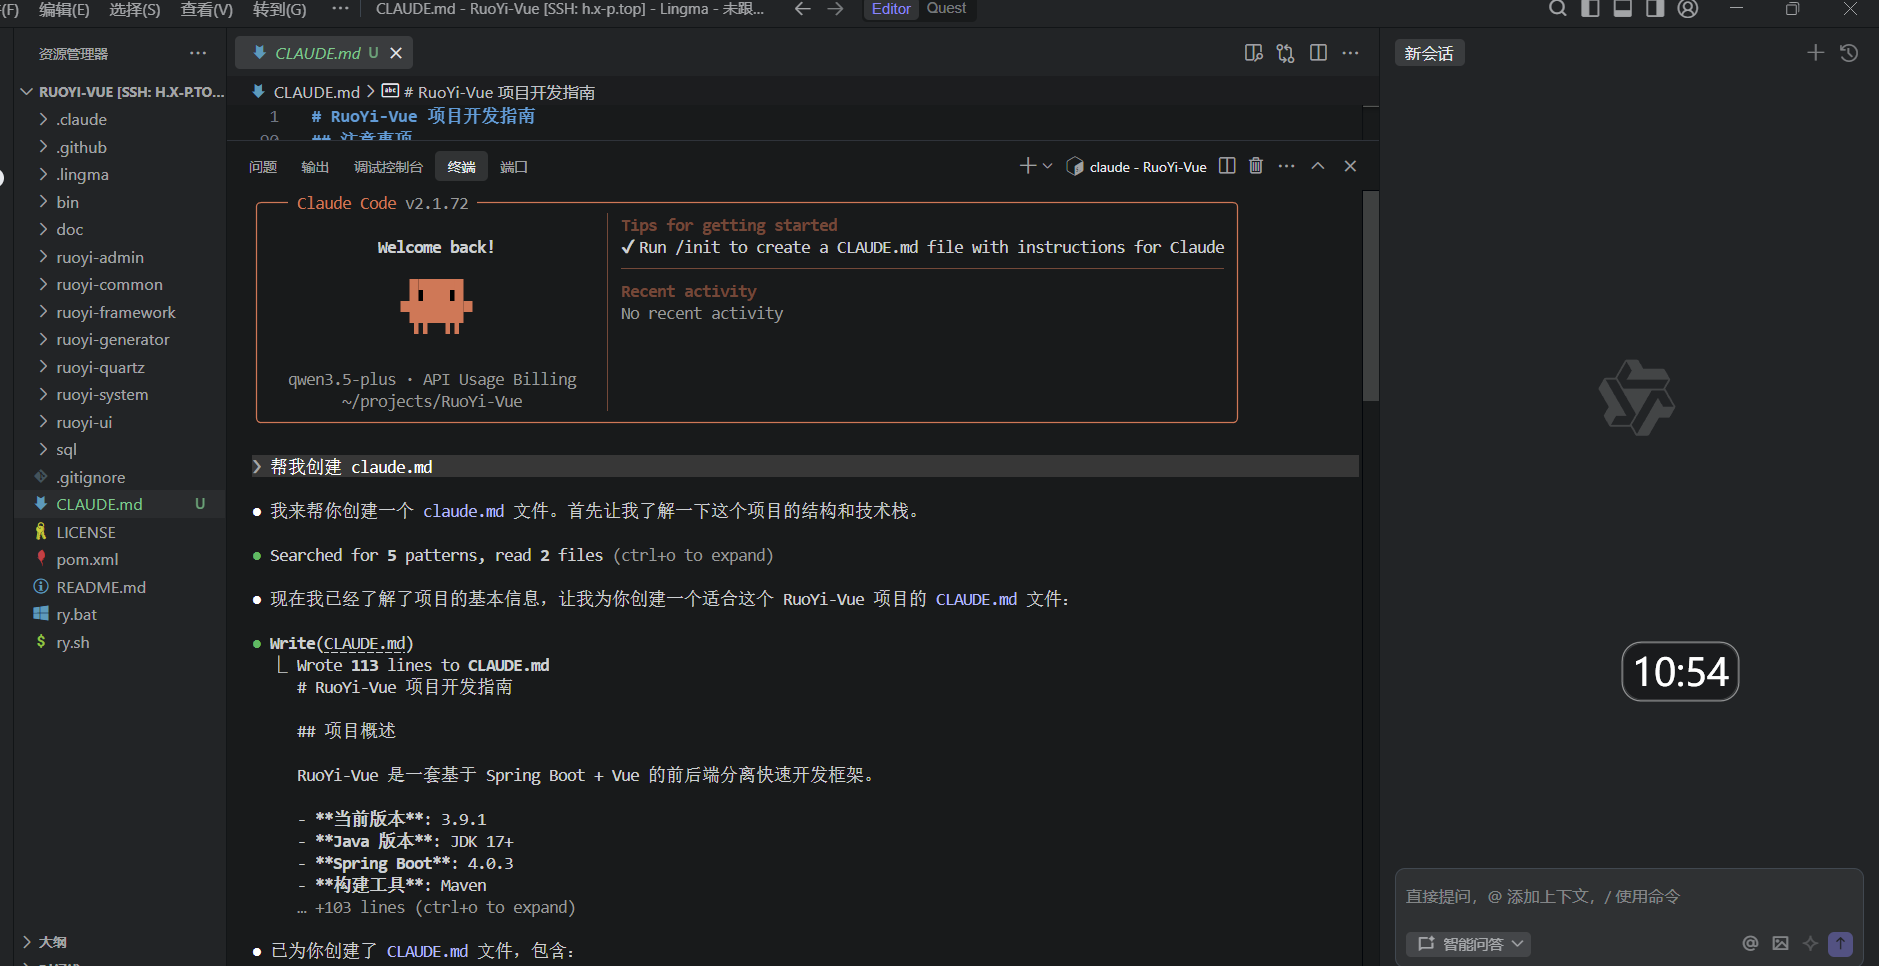Open the new terminal profile dropdown arrow

click(x=1047, y=166)
